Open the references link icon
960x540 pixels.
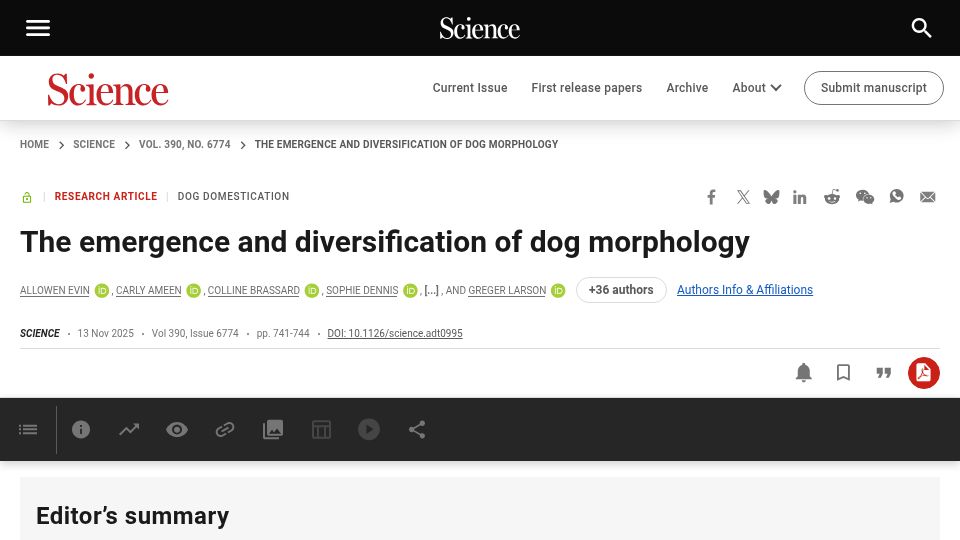pos(225,429)
